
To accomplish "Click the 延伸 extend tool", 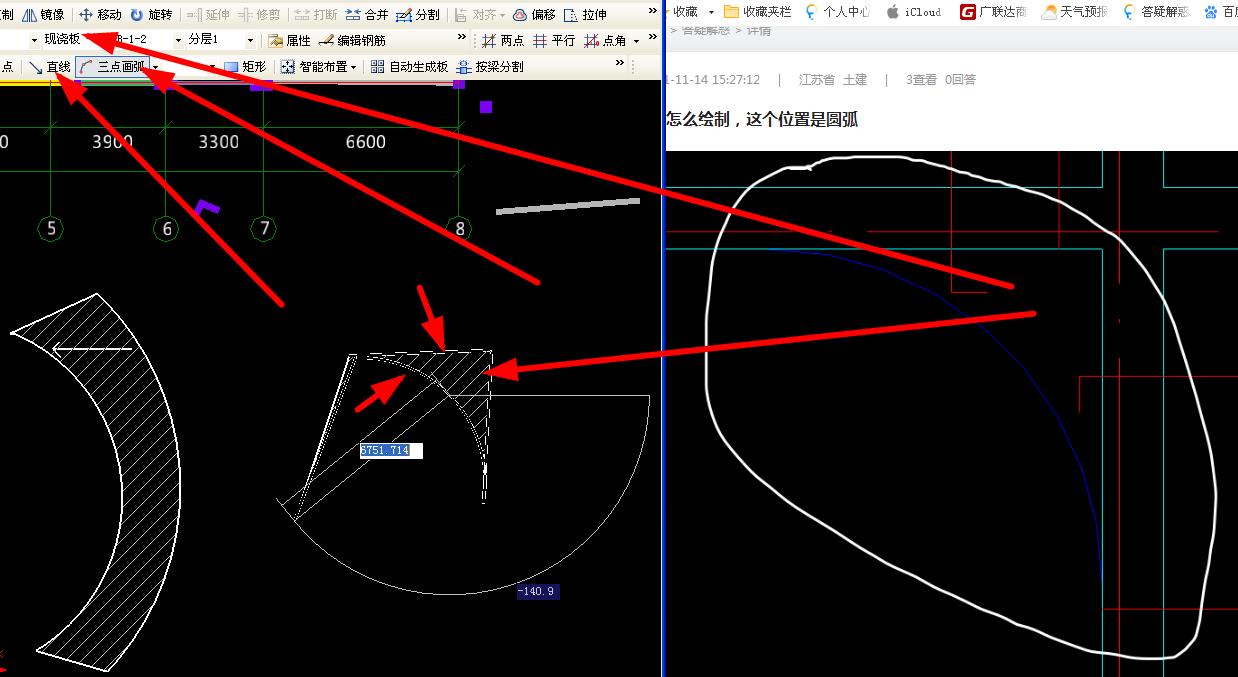I will pos(208,15).
